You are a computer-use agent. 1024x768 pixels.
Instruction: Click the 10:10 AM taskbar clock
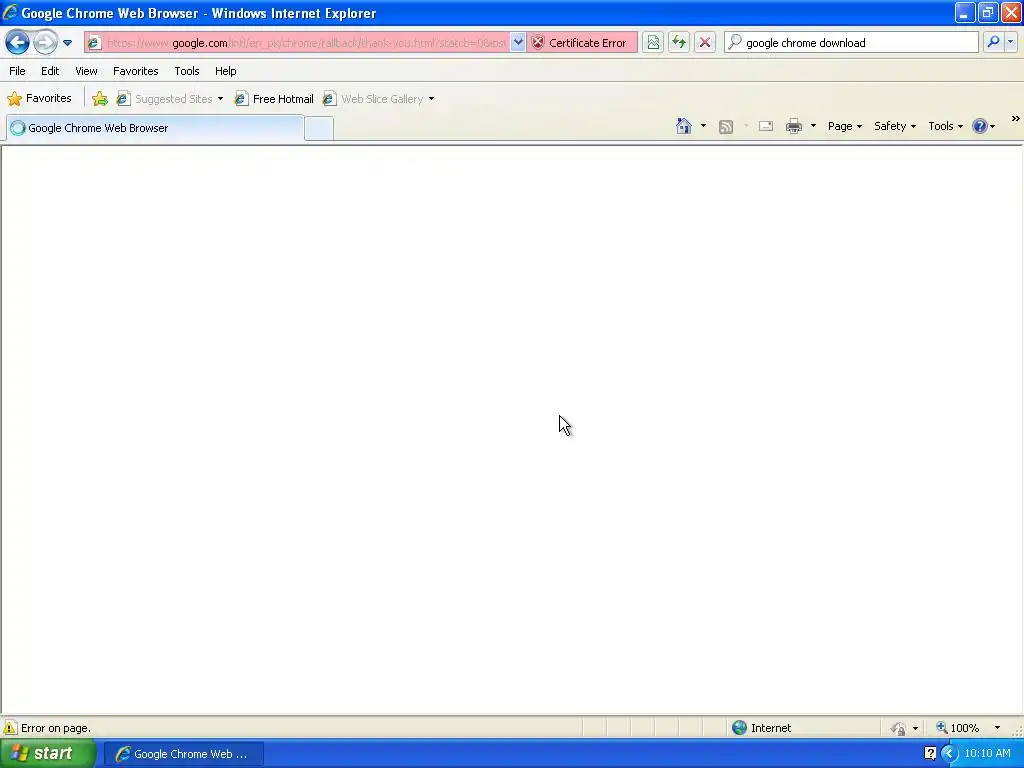pos(987,754)
